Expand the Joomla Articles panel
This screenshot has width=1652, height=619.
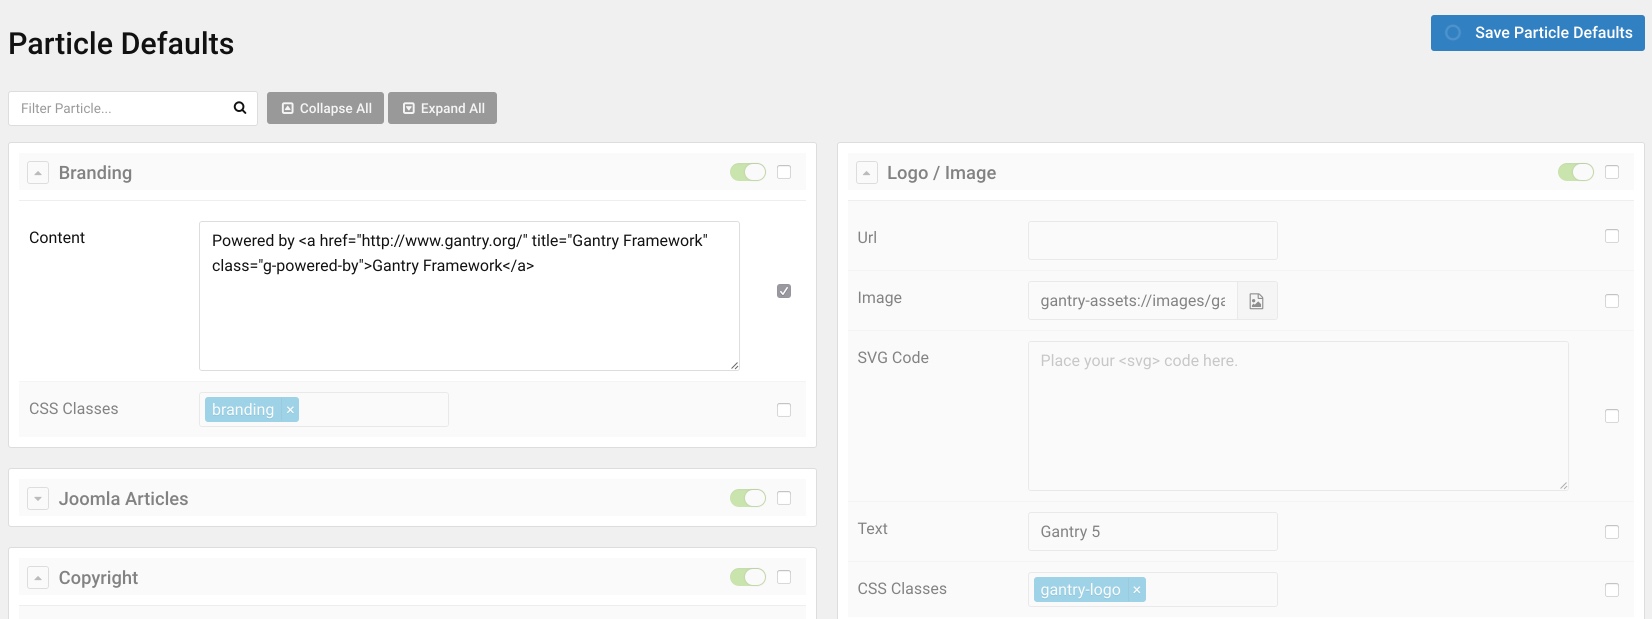(38, 499)
